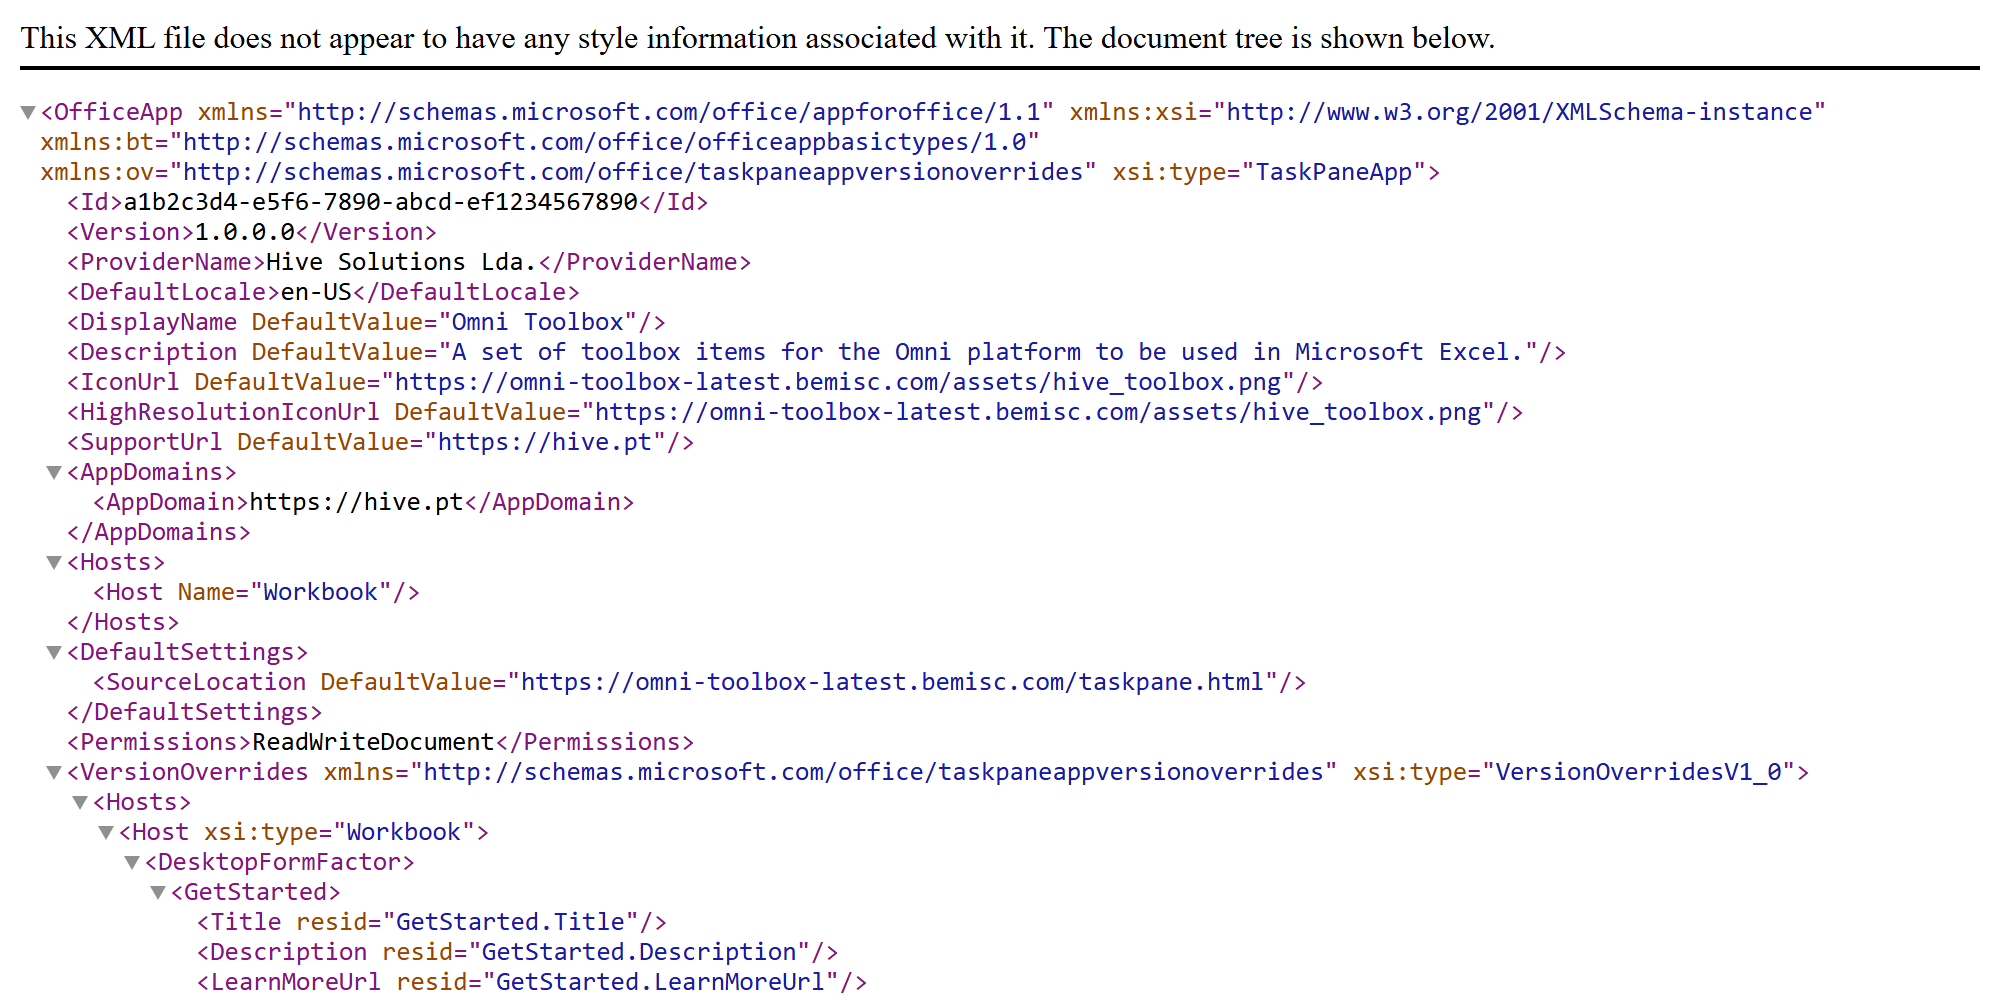Click the notice that the XML has no style information
This screenshot has width=2000, height=1000.
tap(757, 38)
